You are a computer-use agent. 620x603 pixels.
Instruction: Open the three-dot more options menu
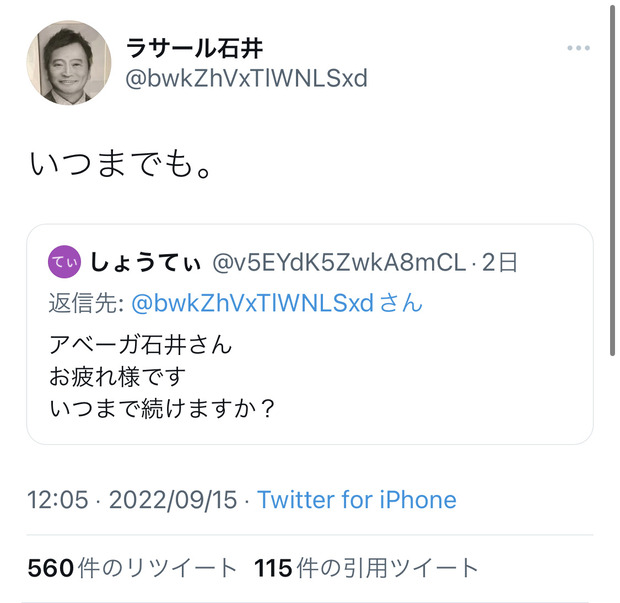tap(578, 48)
